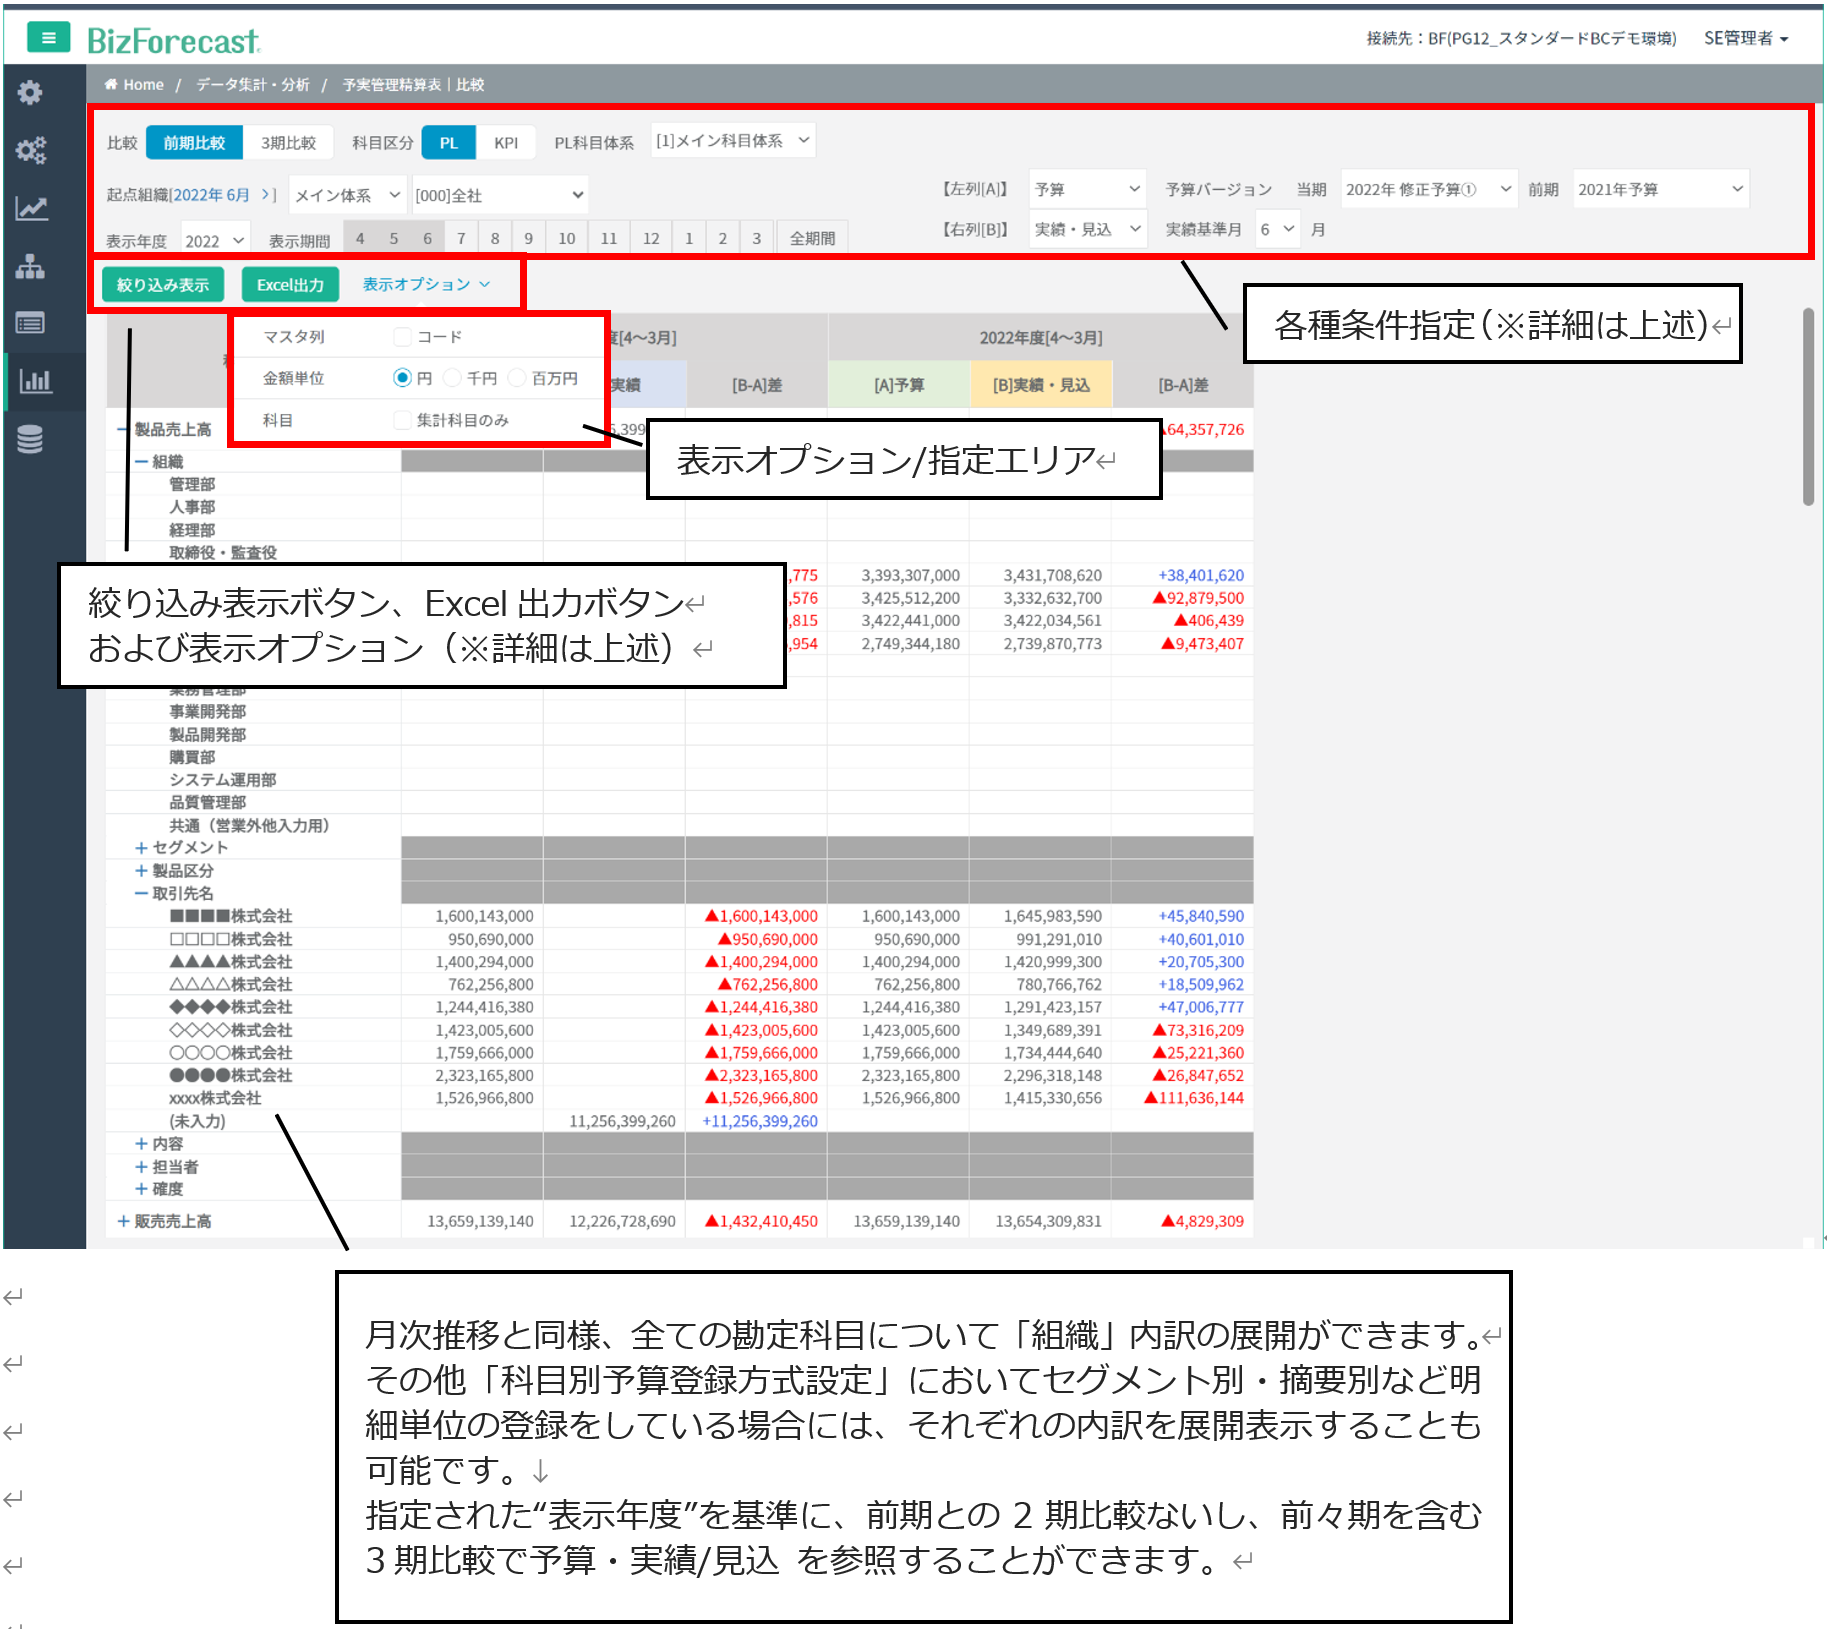
Task: Select the 全期間 display period button
Action: [x=812, y=238]
